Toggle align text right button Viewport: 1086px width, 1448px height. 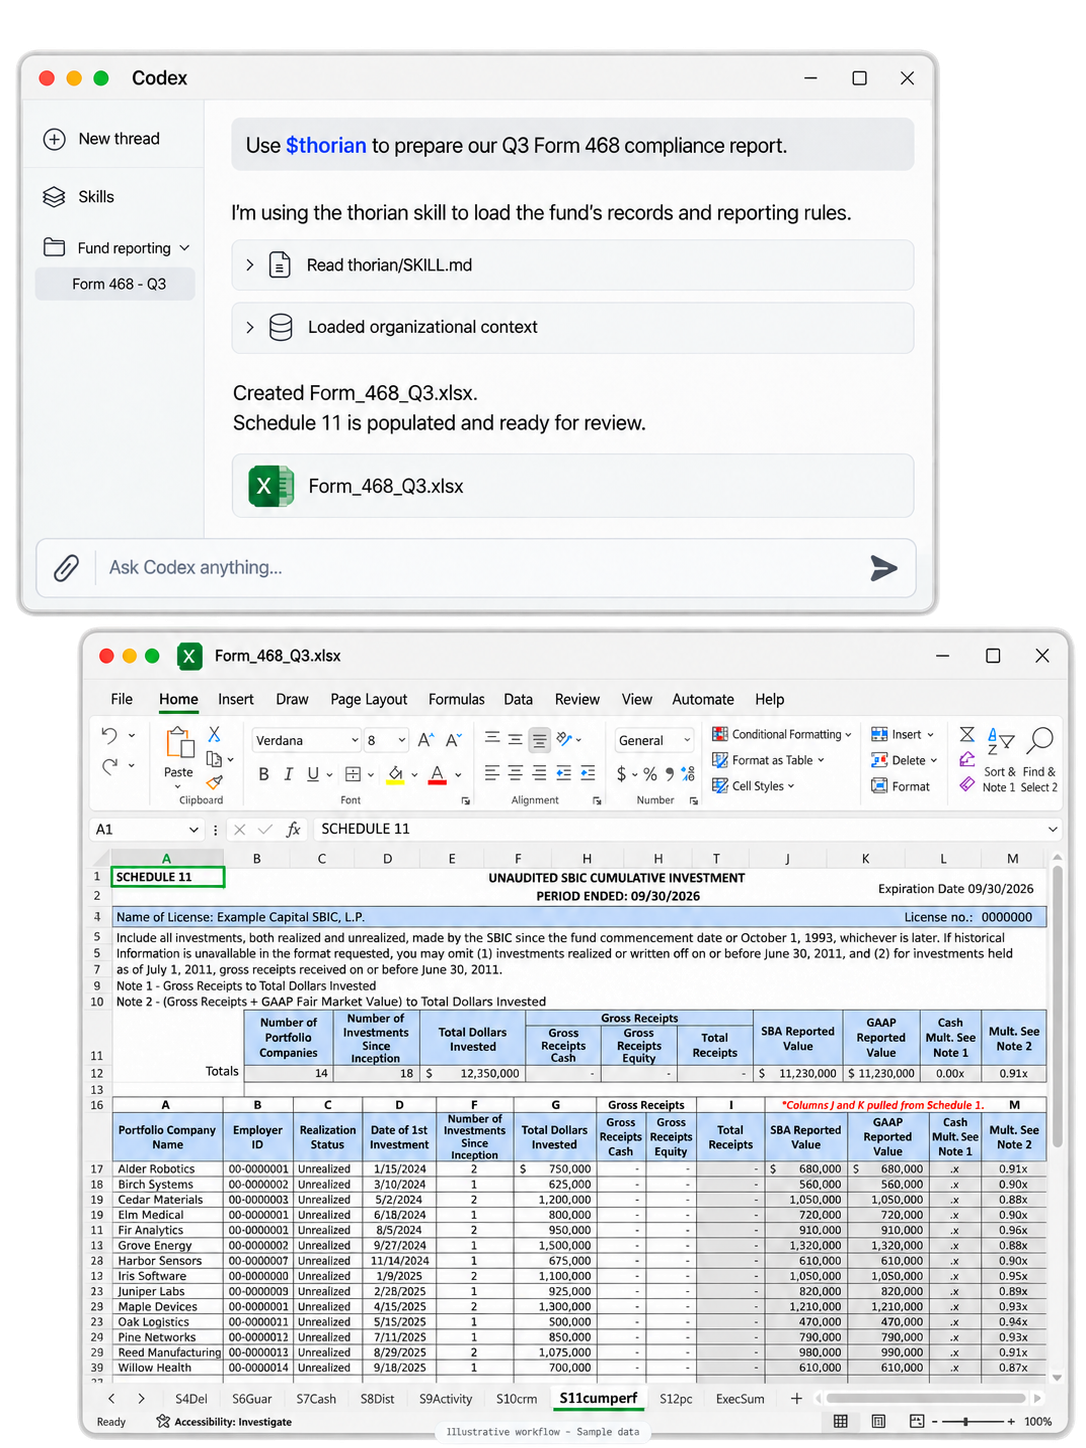coord(539,773)
